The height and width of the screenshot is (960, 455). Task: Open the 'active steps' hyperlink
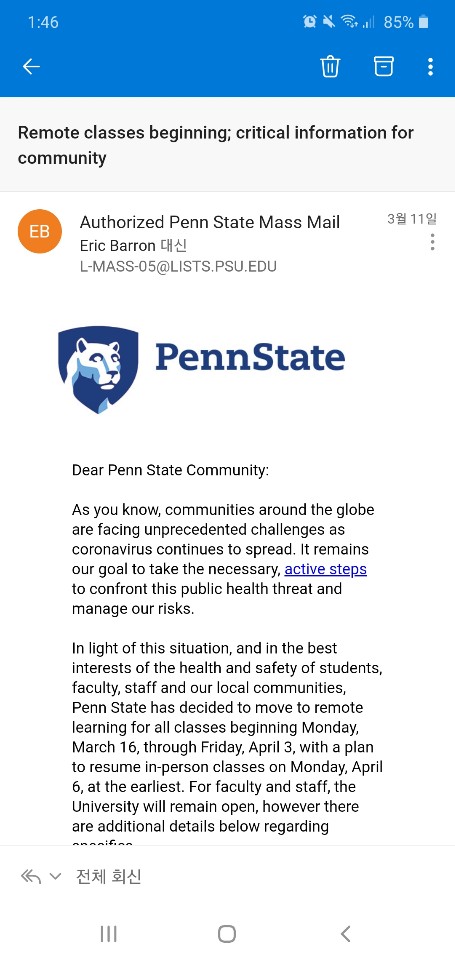coord(326,569)
